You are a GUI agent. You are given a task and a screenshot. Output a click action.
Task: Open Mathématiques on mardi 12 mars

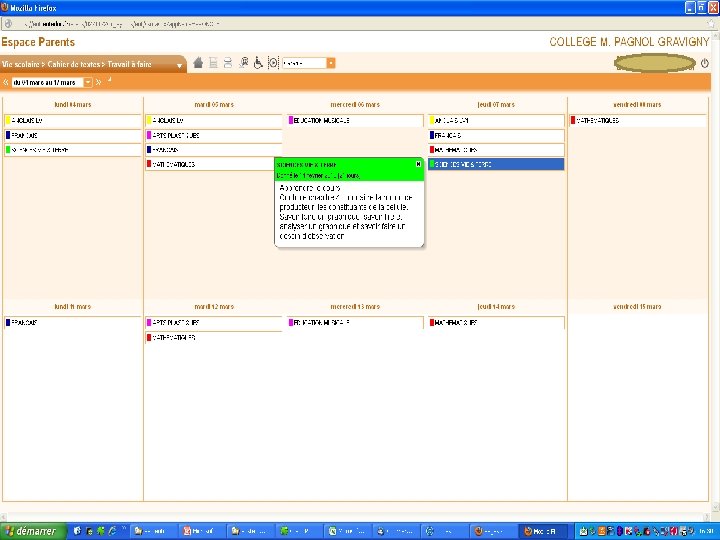pyautogui.click(x=214, y=338)
